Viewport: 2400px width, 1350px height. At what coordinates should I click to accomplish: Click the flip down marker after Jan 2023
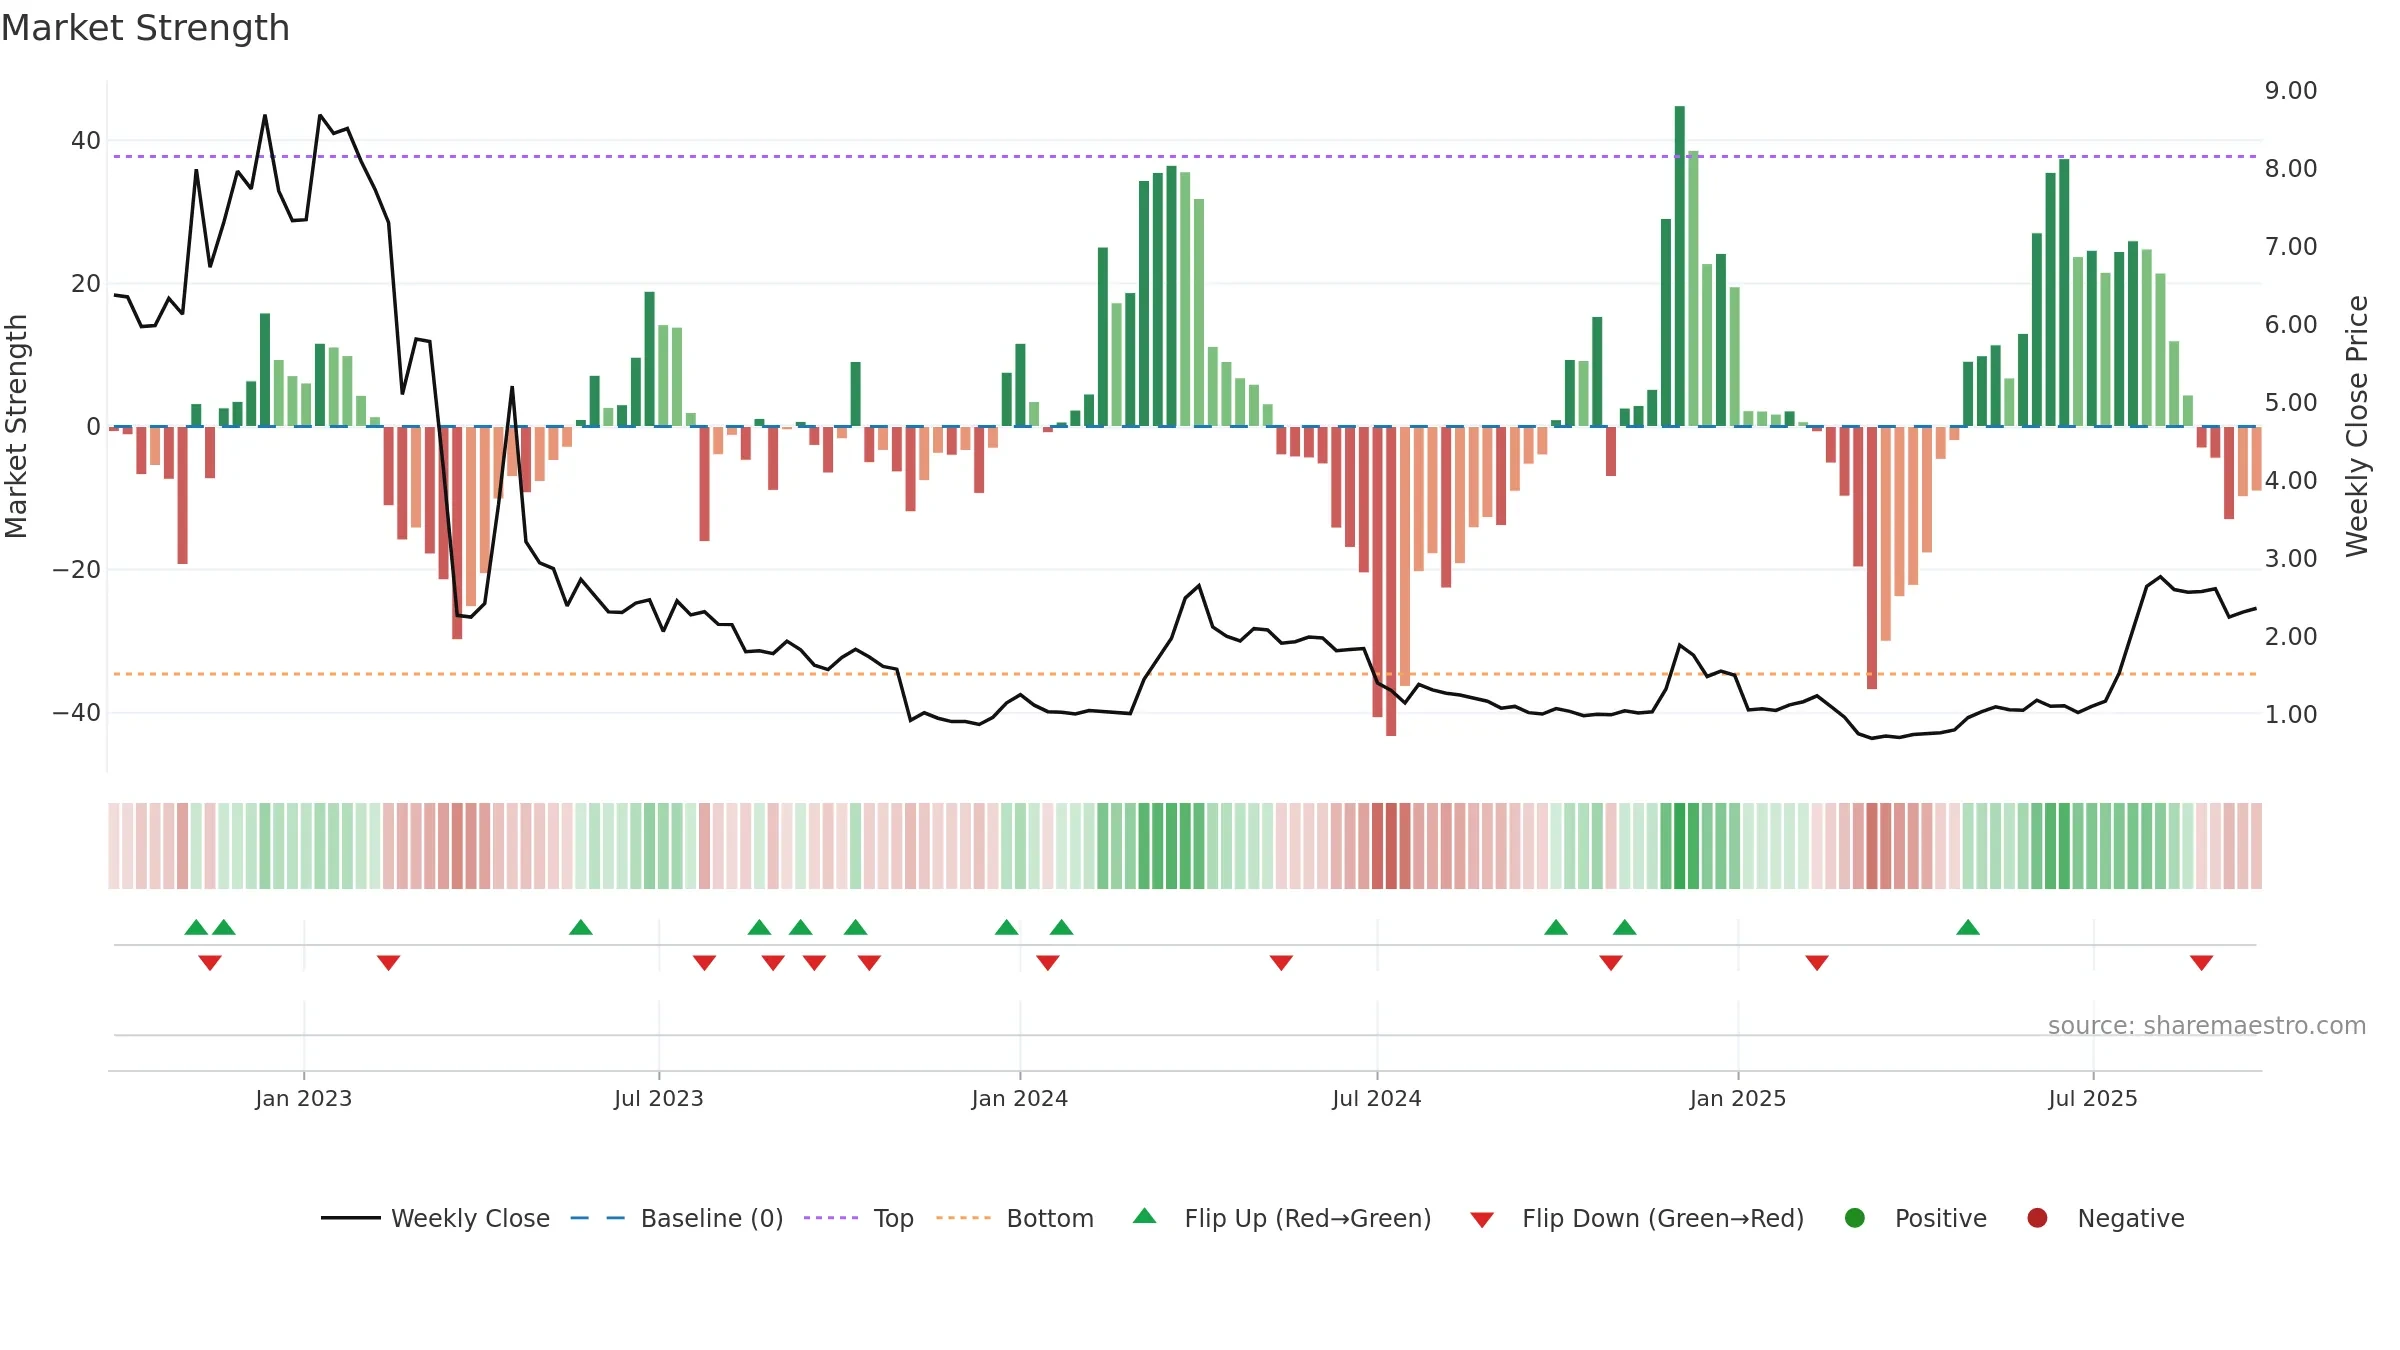[389, 963]
